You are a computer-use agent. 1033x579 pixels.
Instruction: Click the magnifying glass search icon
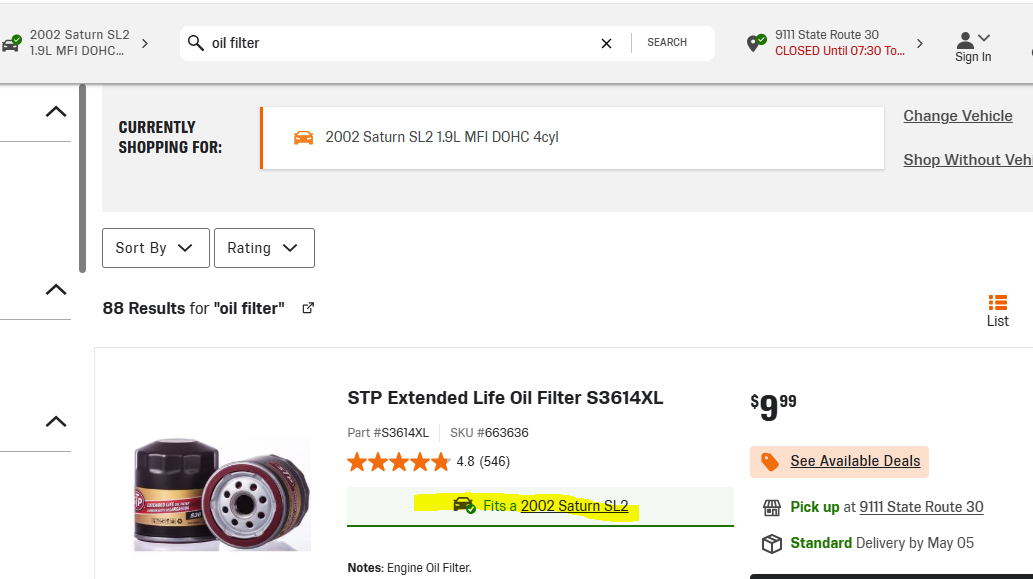point(196,43)
